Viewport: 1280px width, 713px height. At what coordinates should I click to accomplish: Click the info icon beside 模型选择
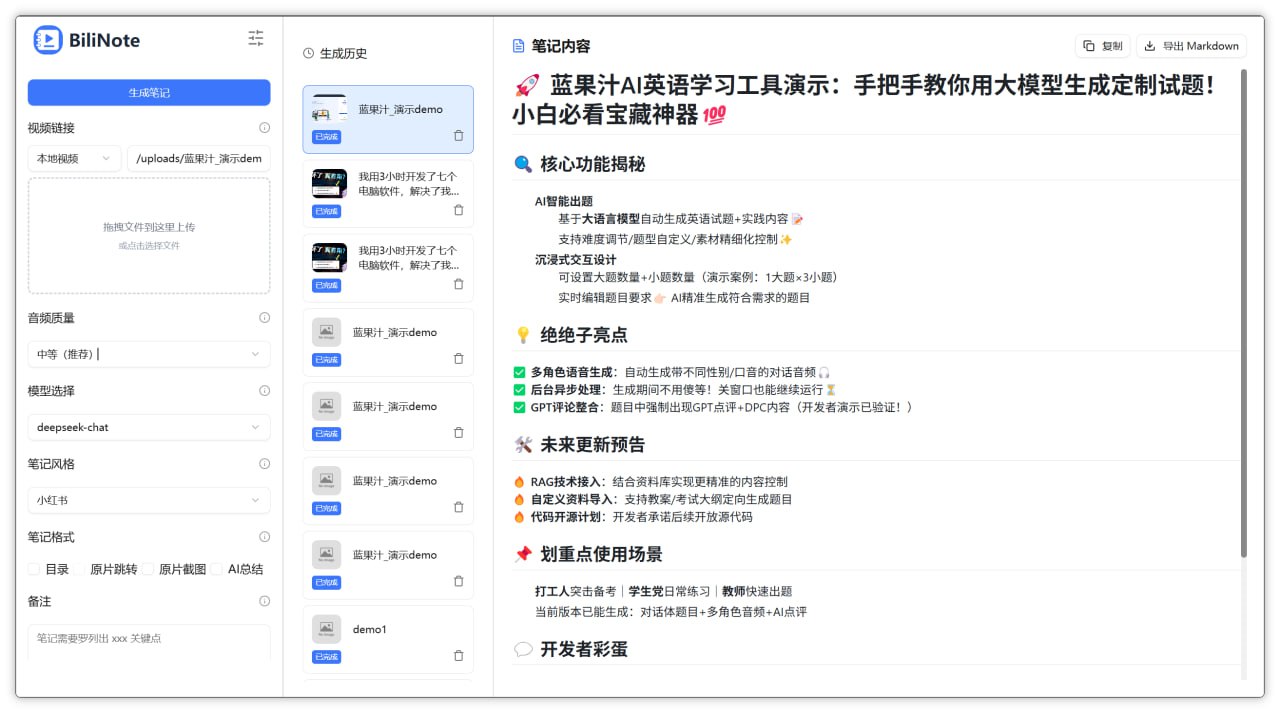coord(264,391)
